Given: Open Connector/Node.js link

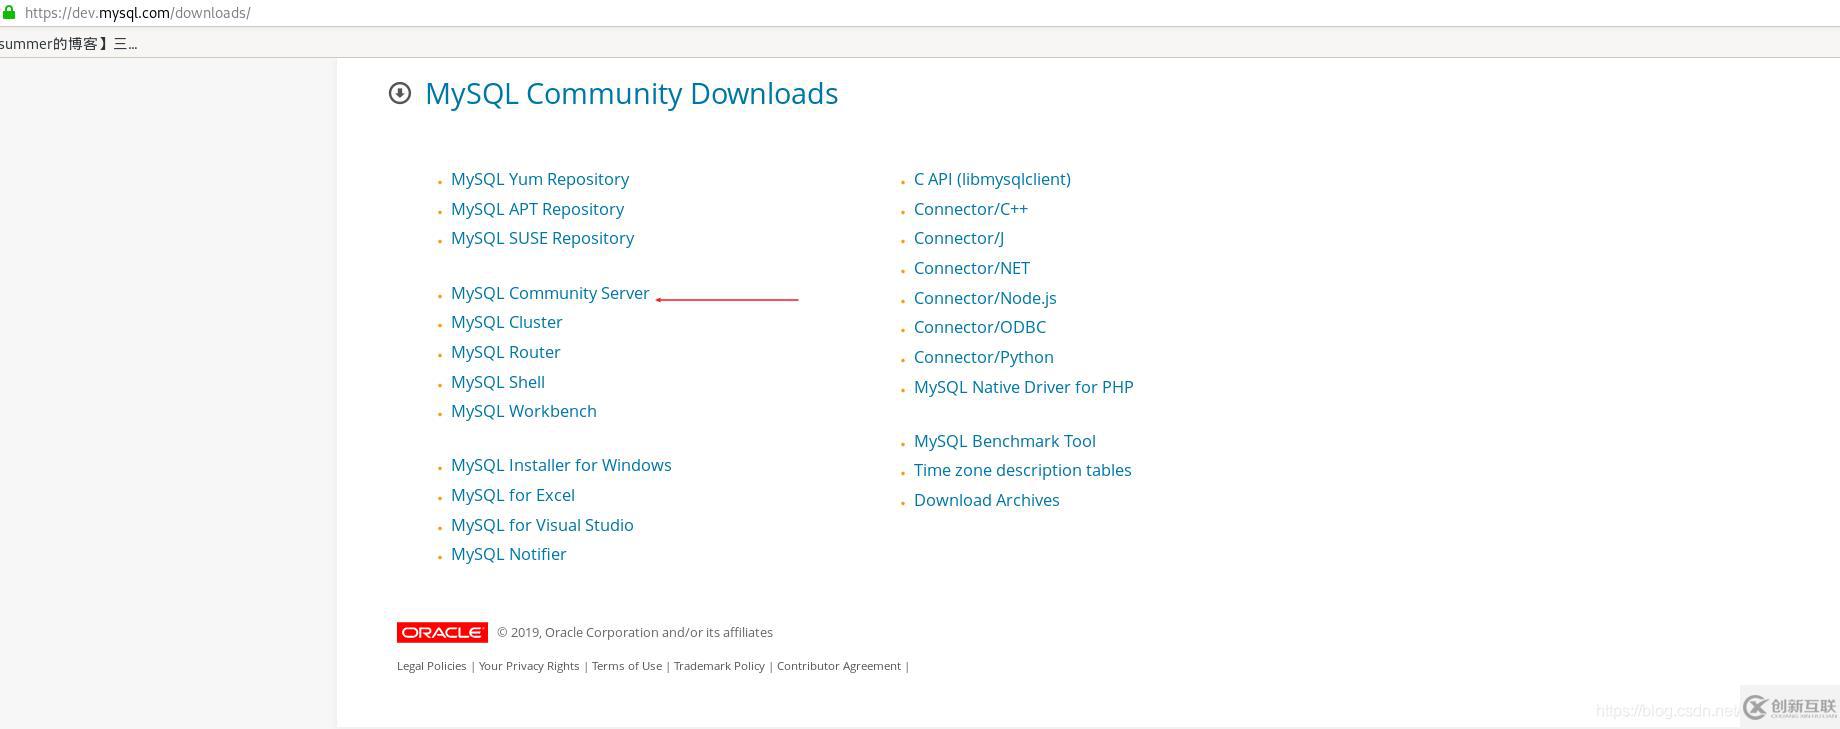Looking at the screenshot, I should click(985, 298).
